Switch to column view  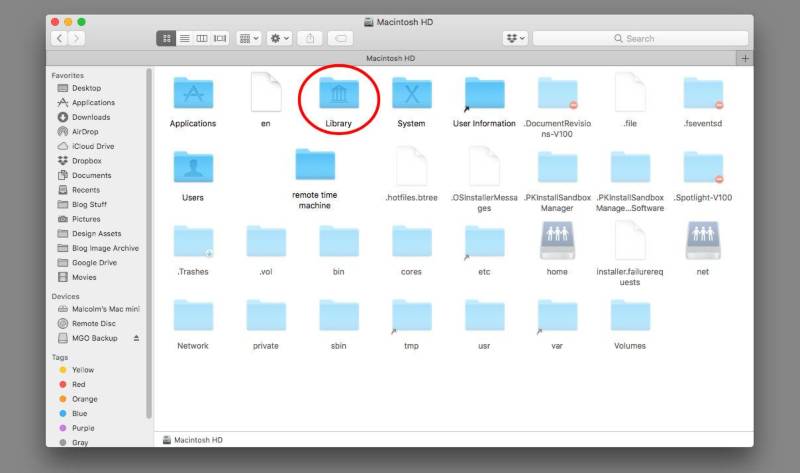pyautogui.click(x=202, y=38)
